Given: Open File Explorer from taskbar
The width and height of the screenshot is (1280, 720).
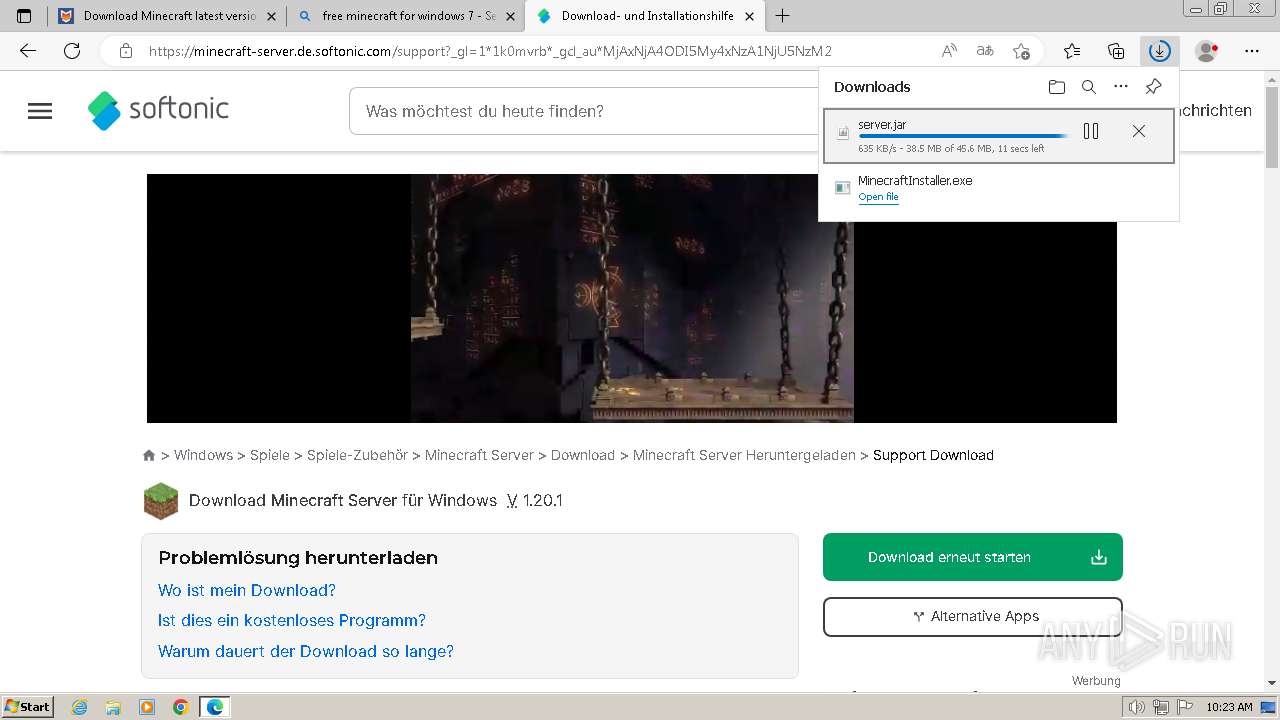Looking at the screenshot, I should point(113,707).
